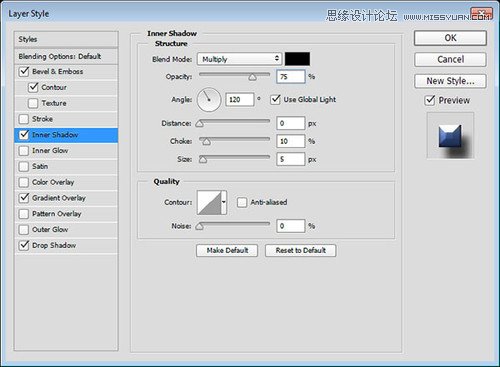Select the Drop Shadow label

pyautogui.click(x=54, y=245)
